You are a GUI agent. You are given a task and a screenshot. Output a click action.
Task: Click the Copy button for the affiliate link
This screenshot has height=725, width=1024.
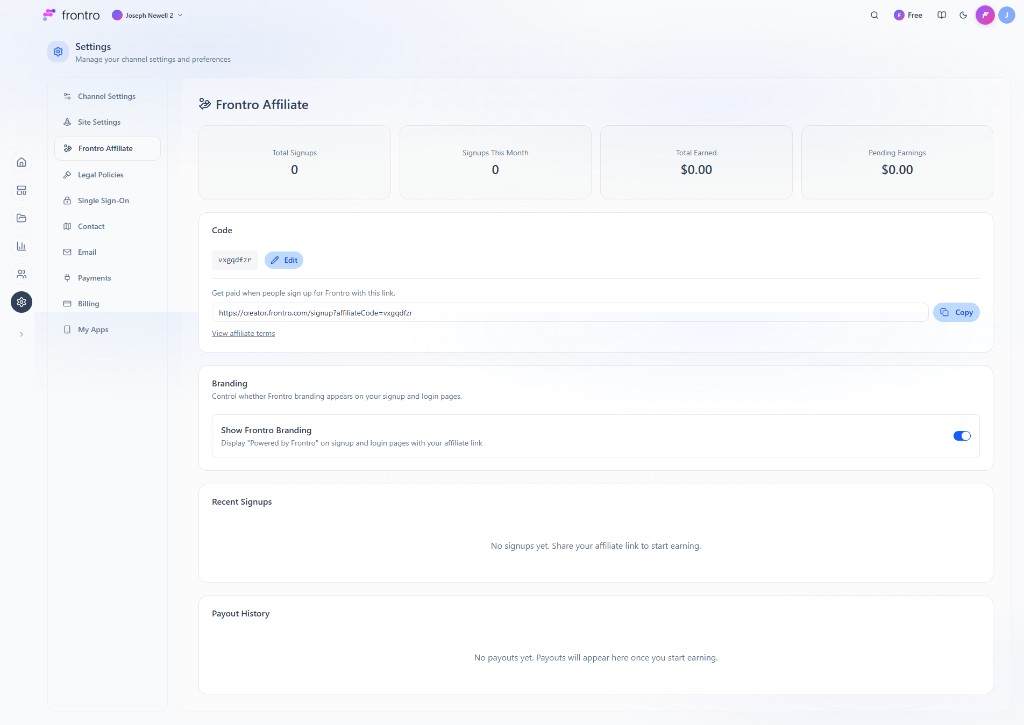click(956, 312)
